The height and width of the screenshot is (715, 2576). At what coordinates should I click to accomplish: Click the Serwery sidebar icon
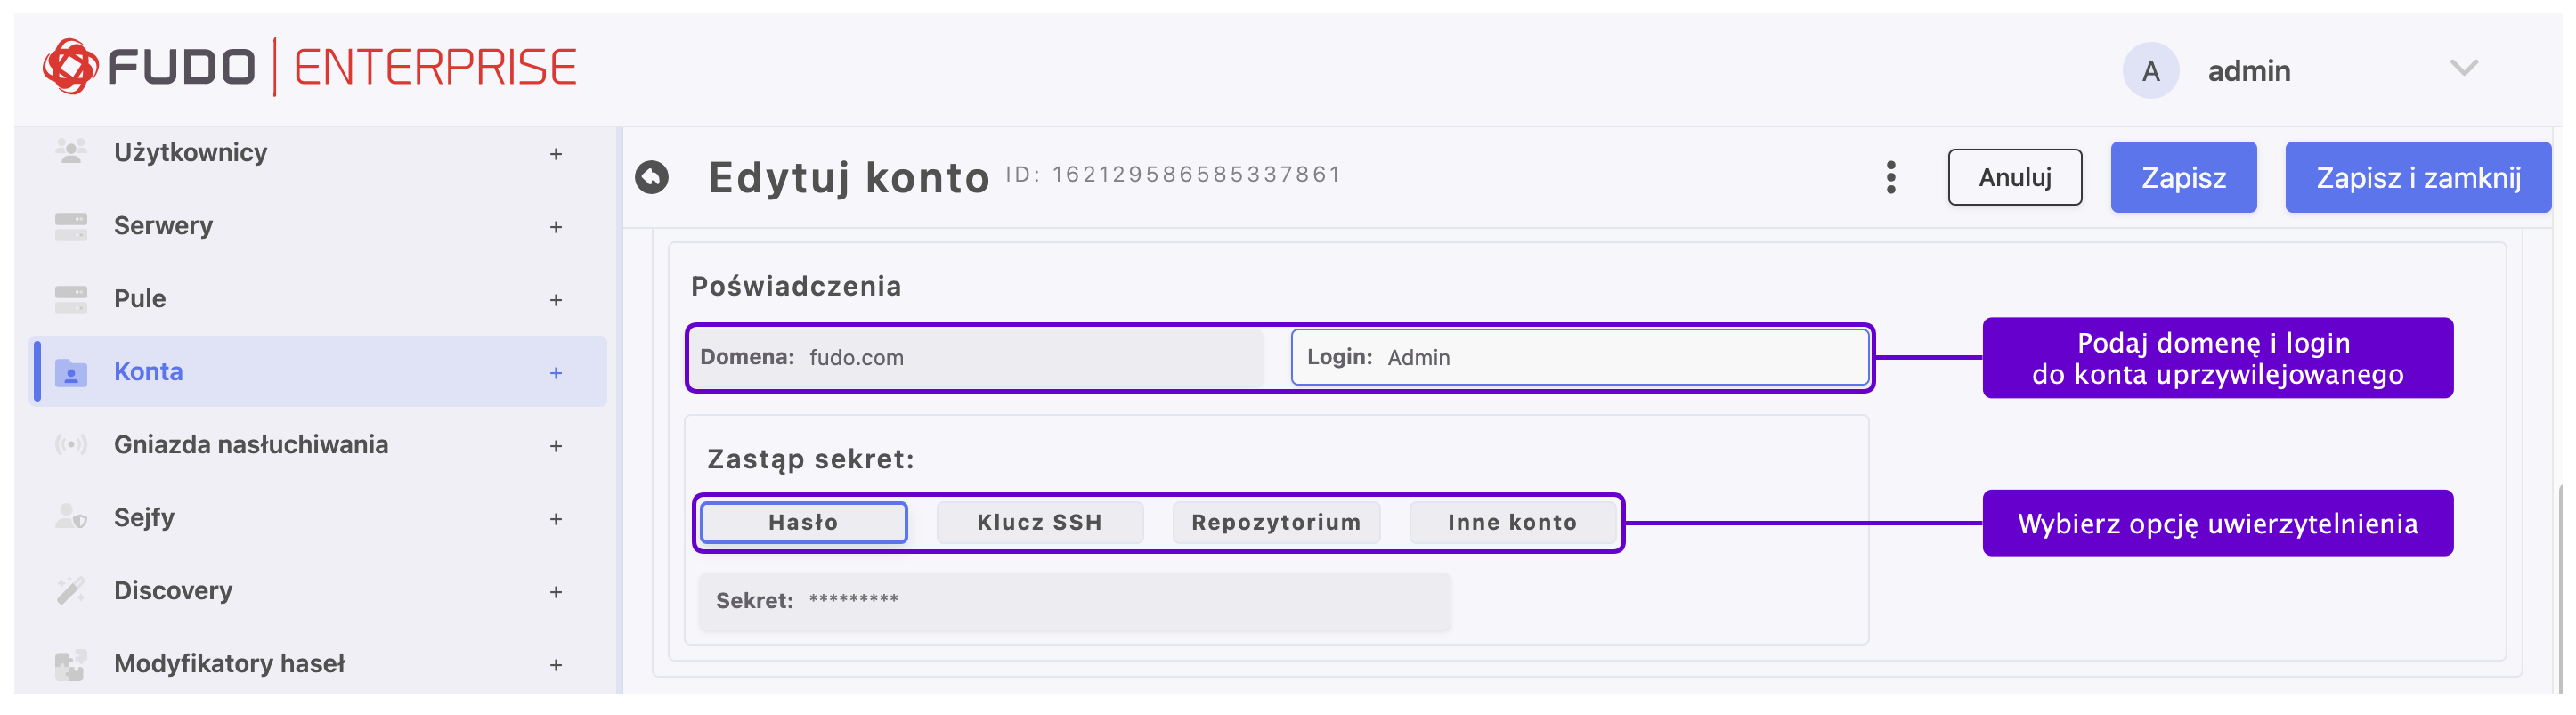tap(70, 226)
